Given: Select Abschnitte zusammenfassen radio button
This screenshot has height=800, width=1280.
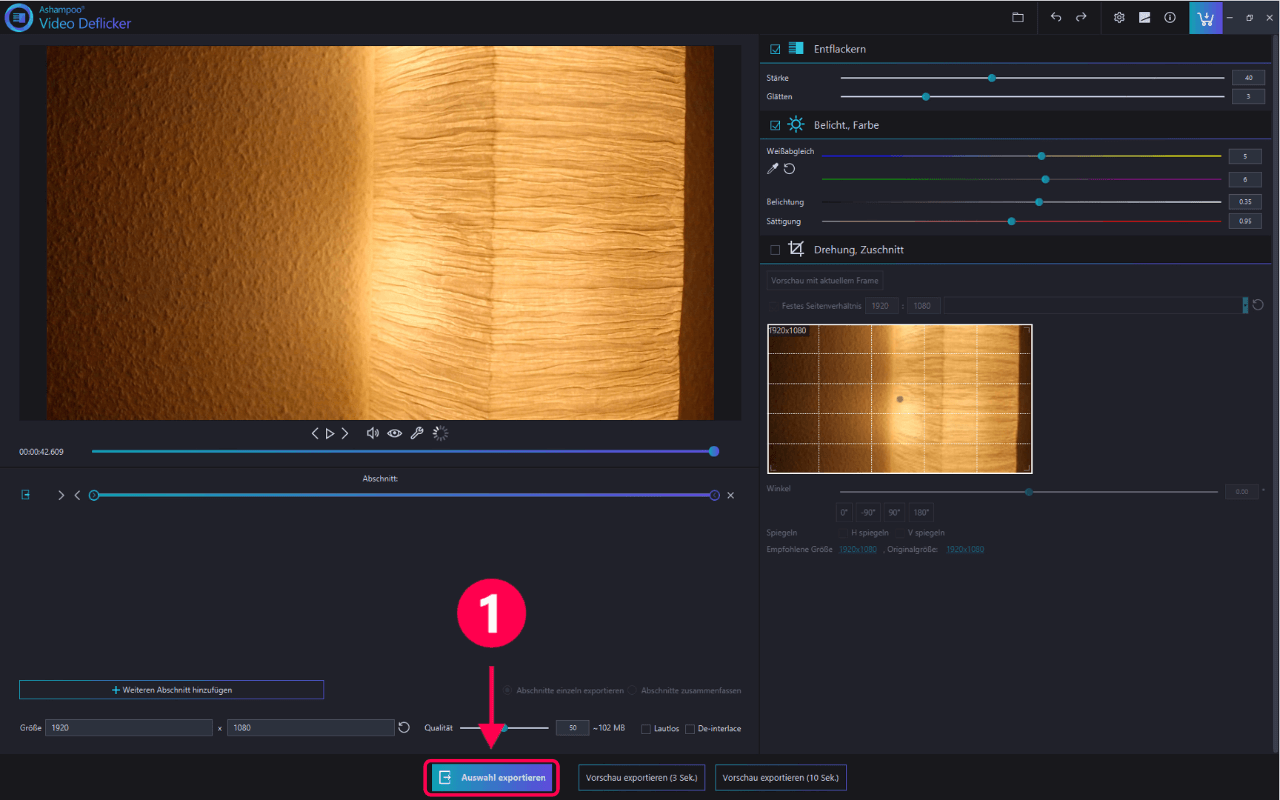Looking at the screenshot, I should pyautogui.click(x=633, y=690).
